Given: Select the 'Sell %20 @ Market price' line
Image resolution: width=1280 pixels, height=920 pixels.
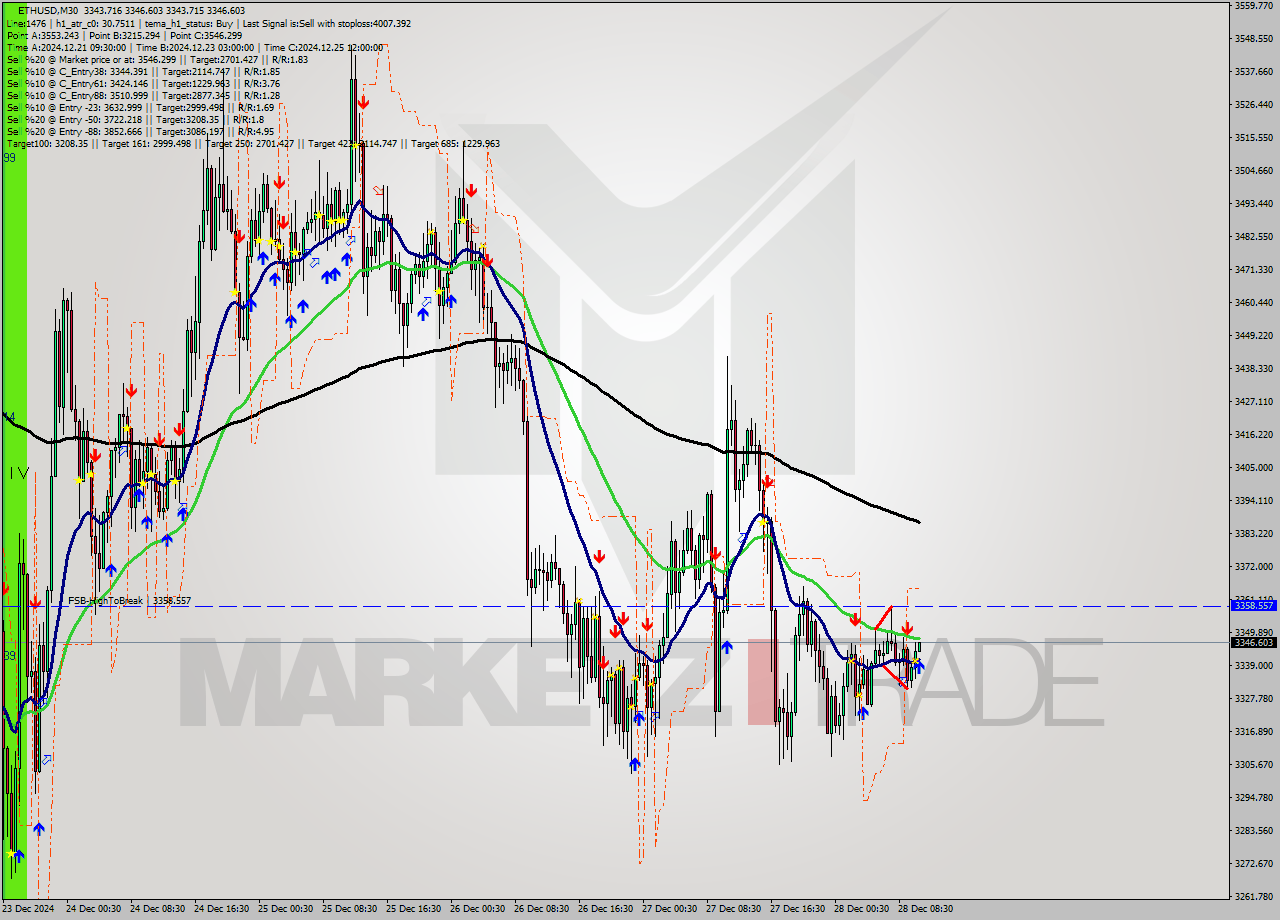Looking at the screenshot, I should point(157,59).
